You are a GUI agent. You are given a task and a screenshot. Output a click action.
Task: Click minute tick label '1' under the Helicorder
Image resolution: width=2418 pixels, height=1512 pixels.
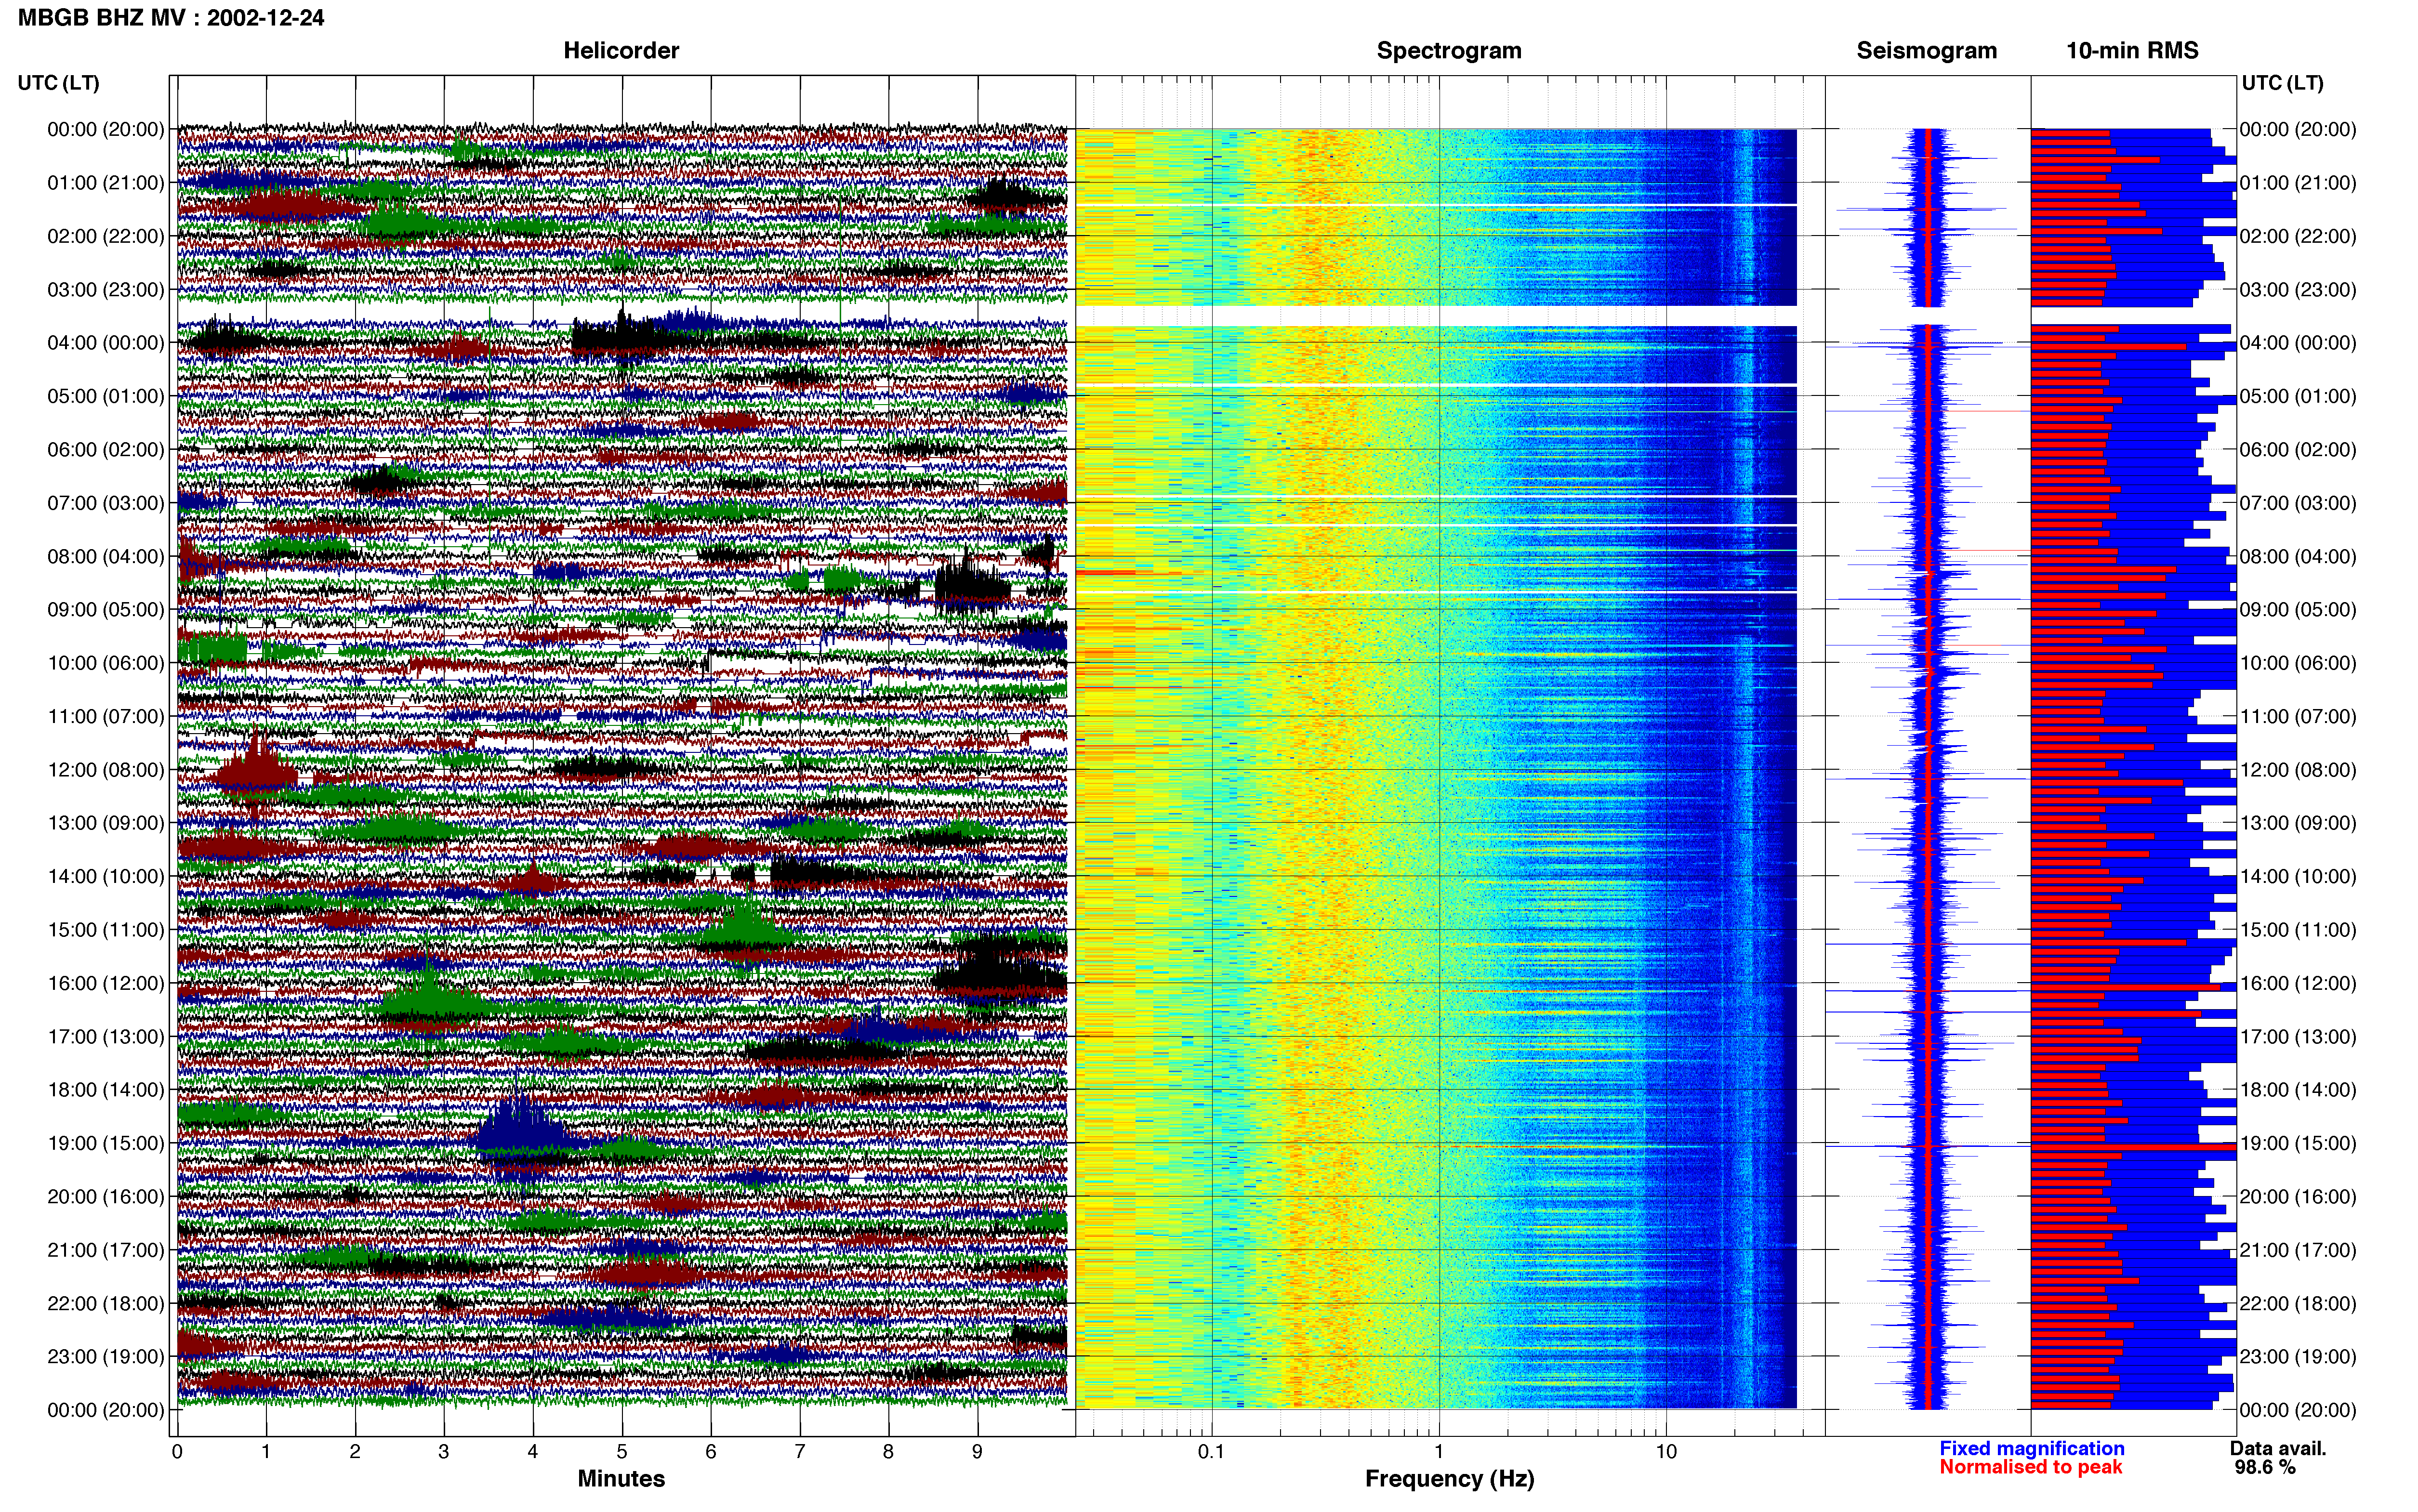coord(266,1452)
